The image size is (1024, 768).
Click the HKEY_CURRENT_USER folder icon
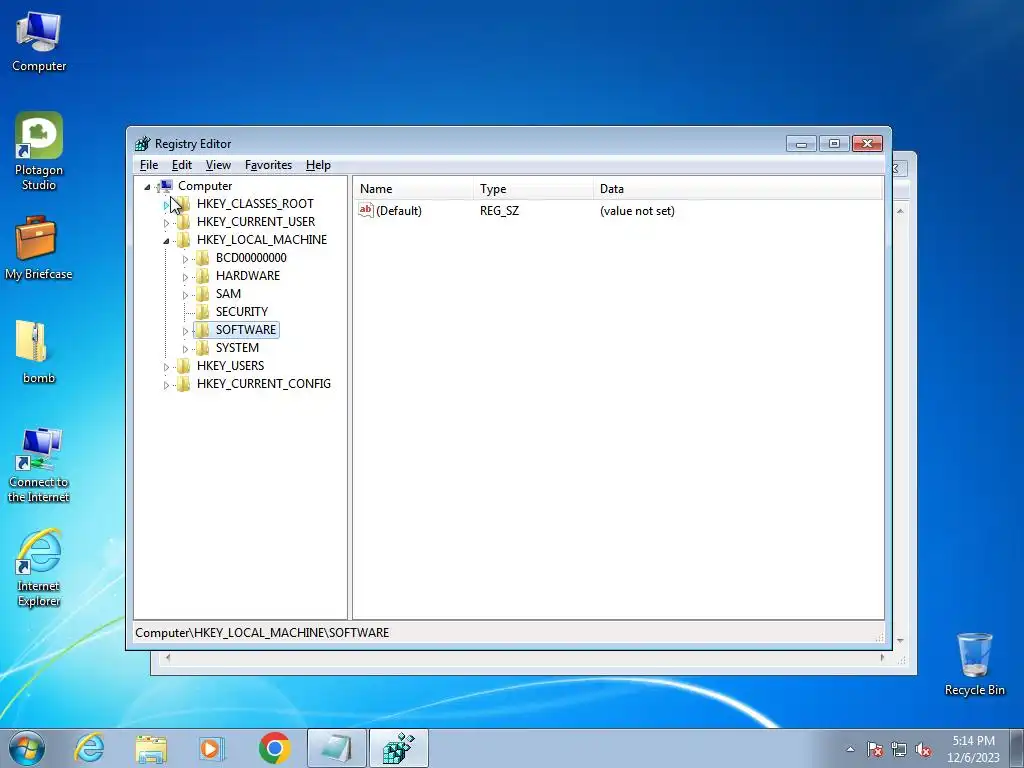[184, 222]
